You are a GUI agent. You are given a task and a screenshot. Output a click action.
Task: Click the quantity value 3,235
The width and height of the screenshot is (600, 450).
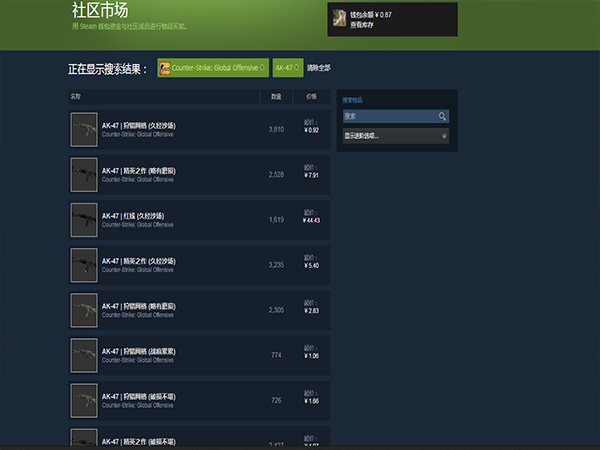[x=276, y=265]
